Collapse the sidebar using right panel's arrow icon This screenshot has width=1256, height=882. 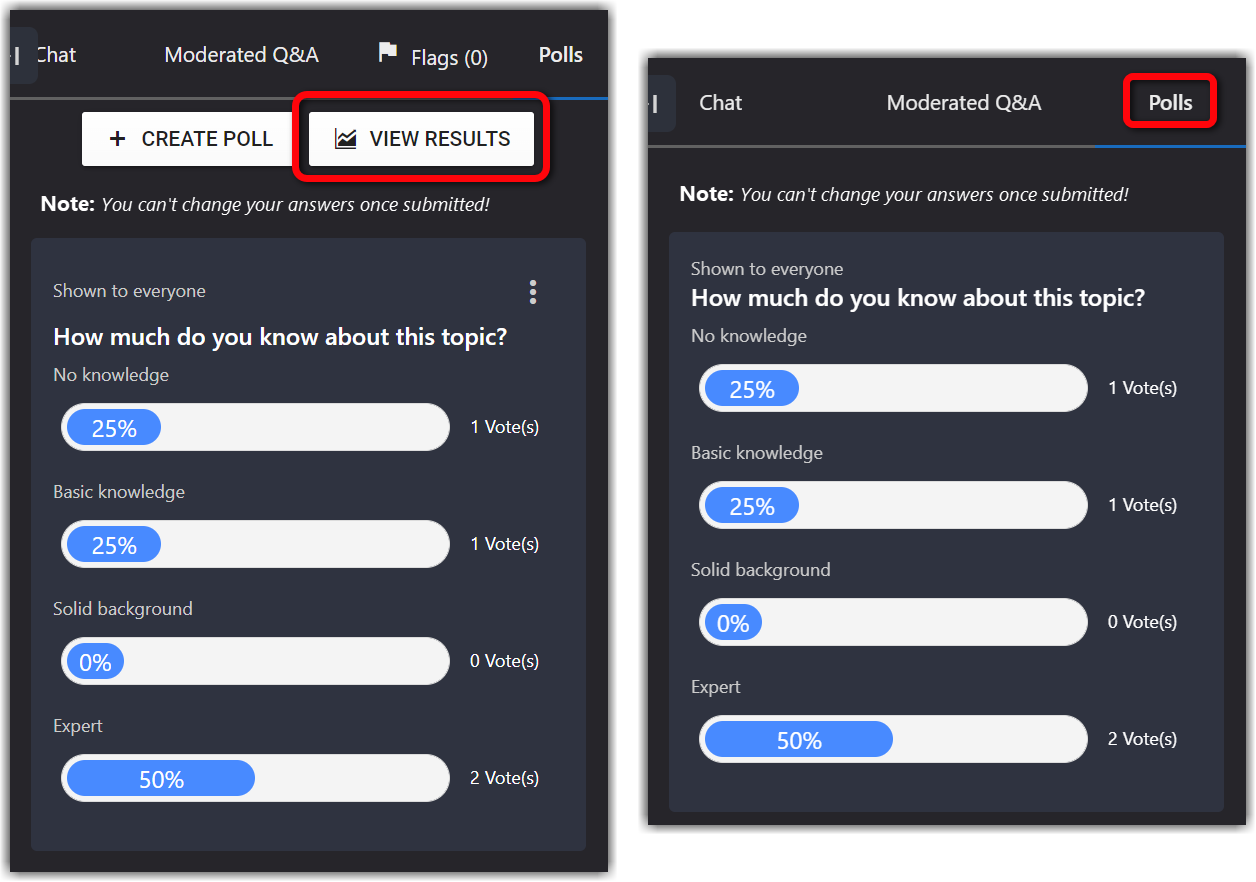coord(660,103)
